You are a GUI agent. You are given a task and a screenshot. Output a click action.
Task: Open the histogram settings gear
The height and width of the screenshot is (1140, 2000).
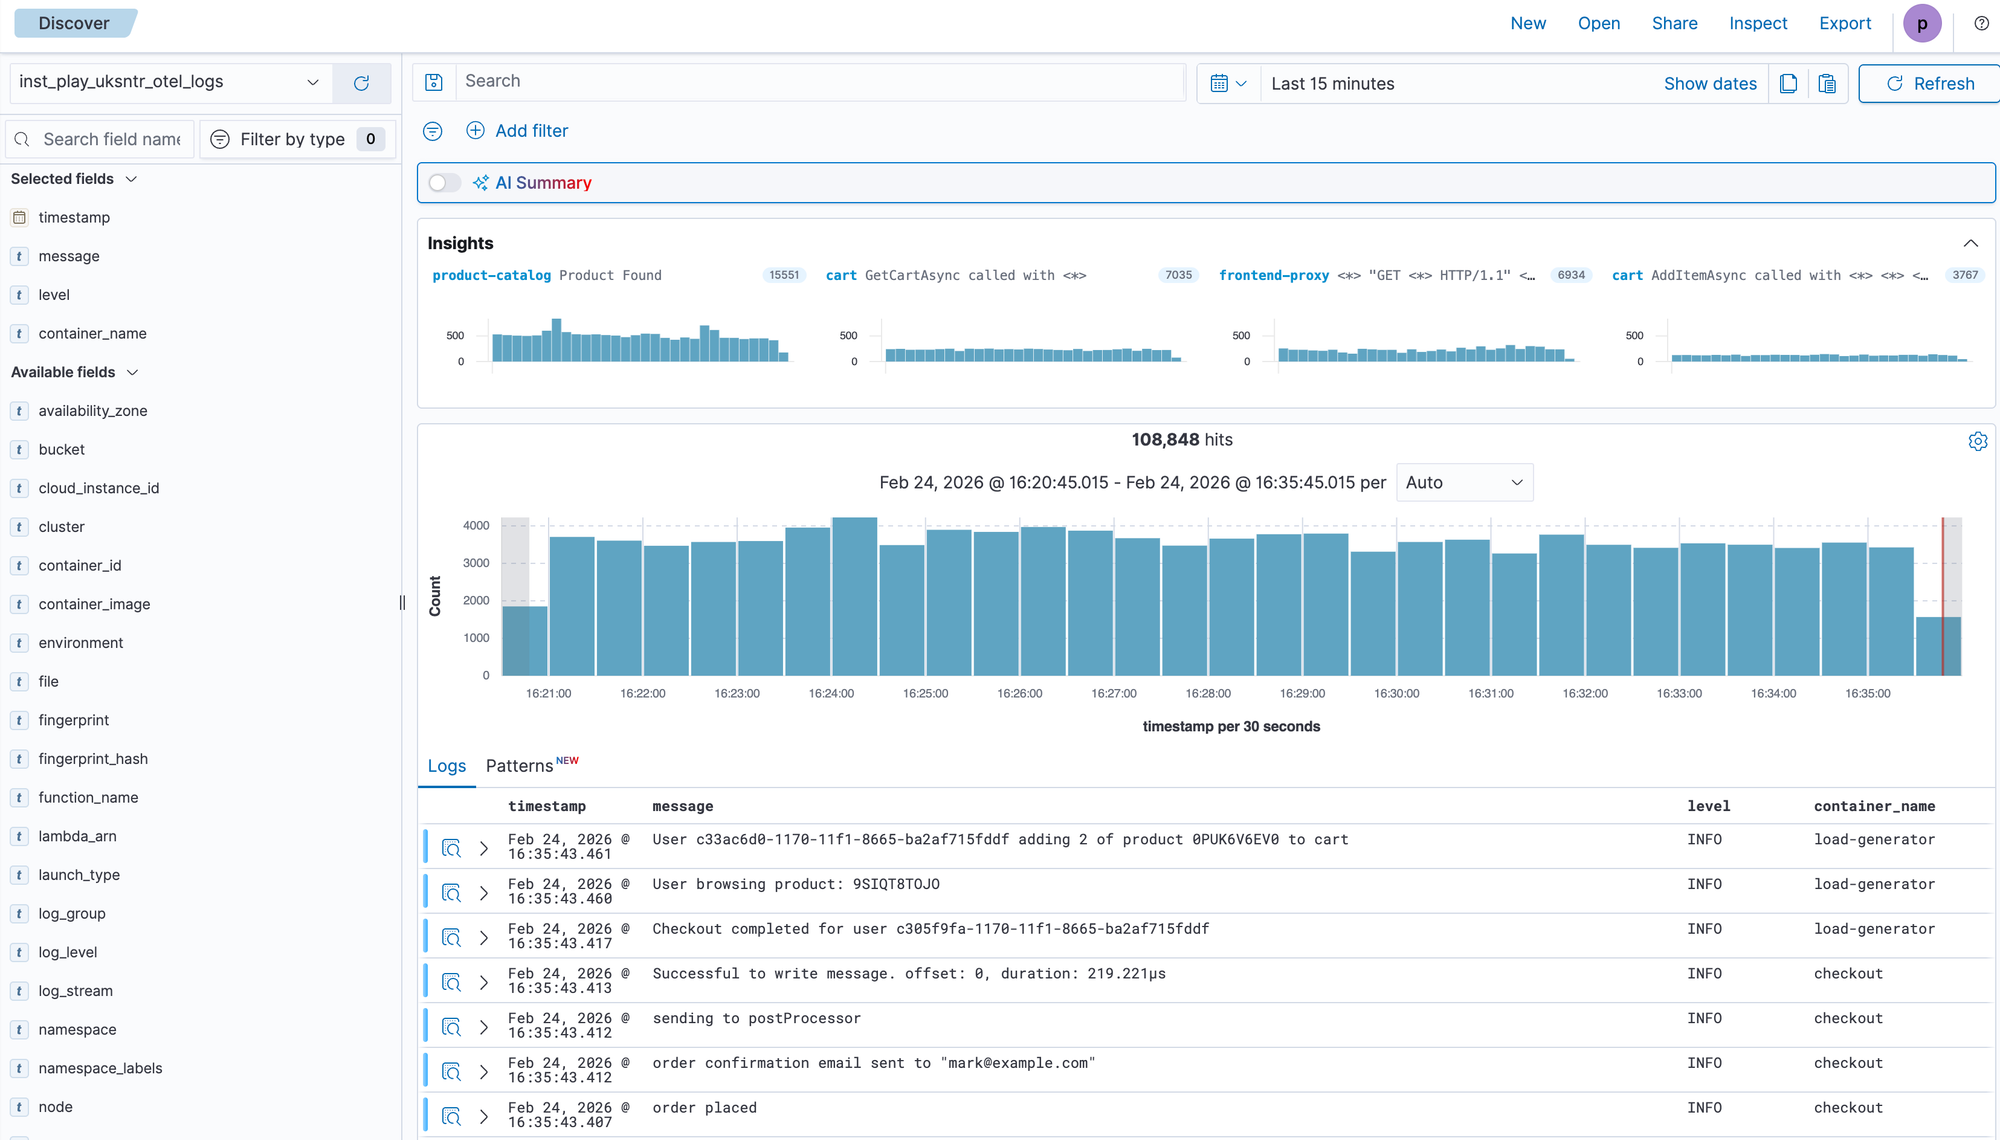tap(1977, 440)
